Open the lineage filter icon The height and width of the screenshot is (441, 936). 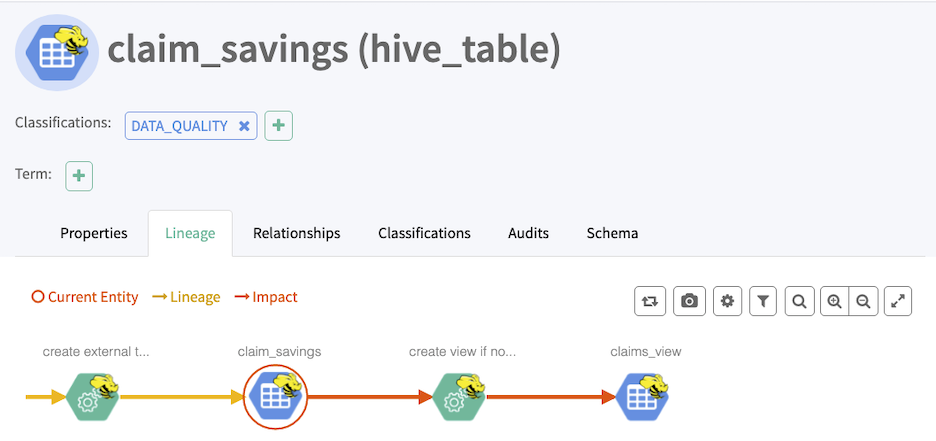[x=762, y=301]
